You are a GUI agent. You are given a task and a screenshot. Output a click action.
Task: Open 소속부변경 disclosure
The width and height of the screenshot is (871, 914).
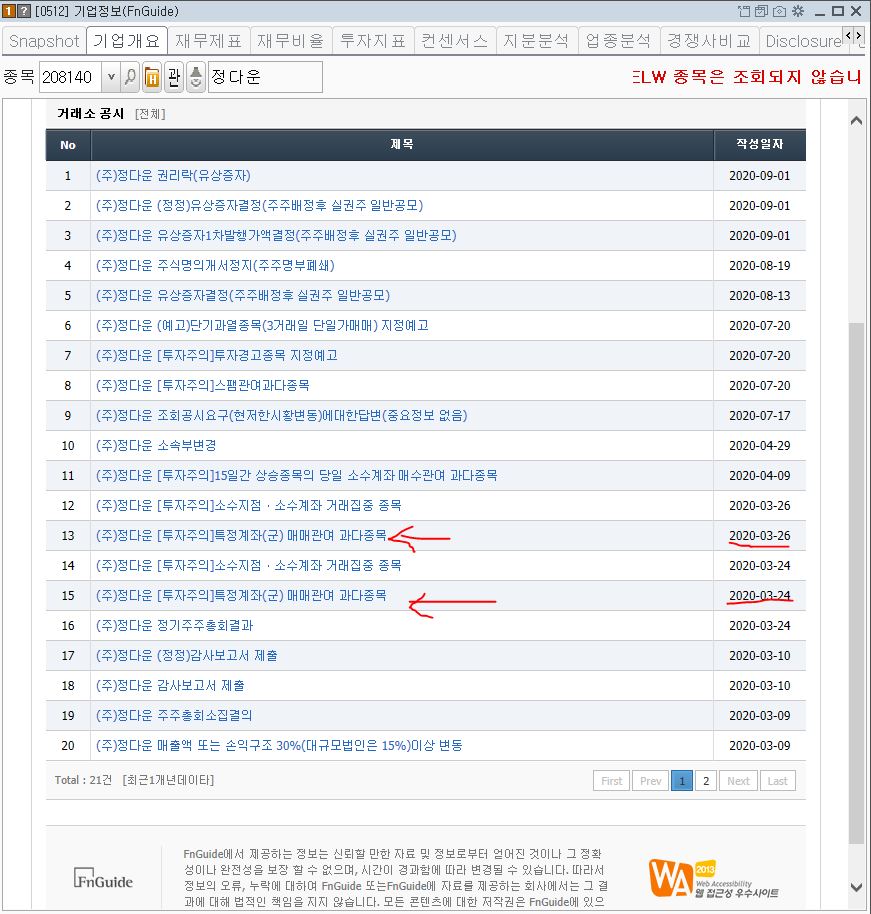coord(156,445)
